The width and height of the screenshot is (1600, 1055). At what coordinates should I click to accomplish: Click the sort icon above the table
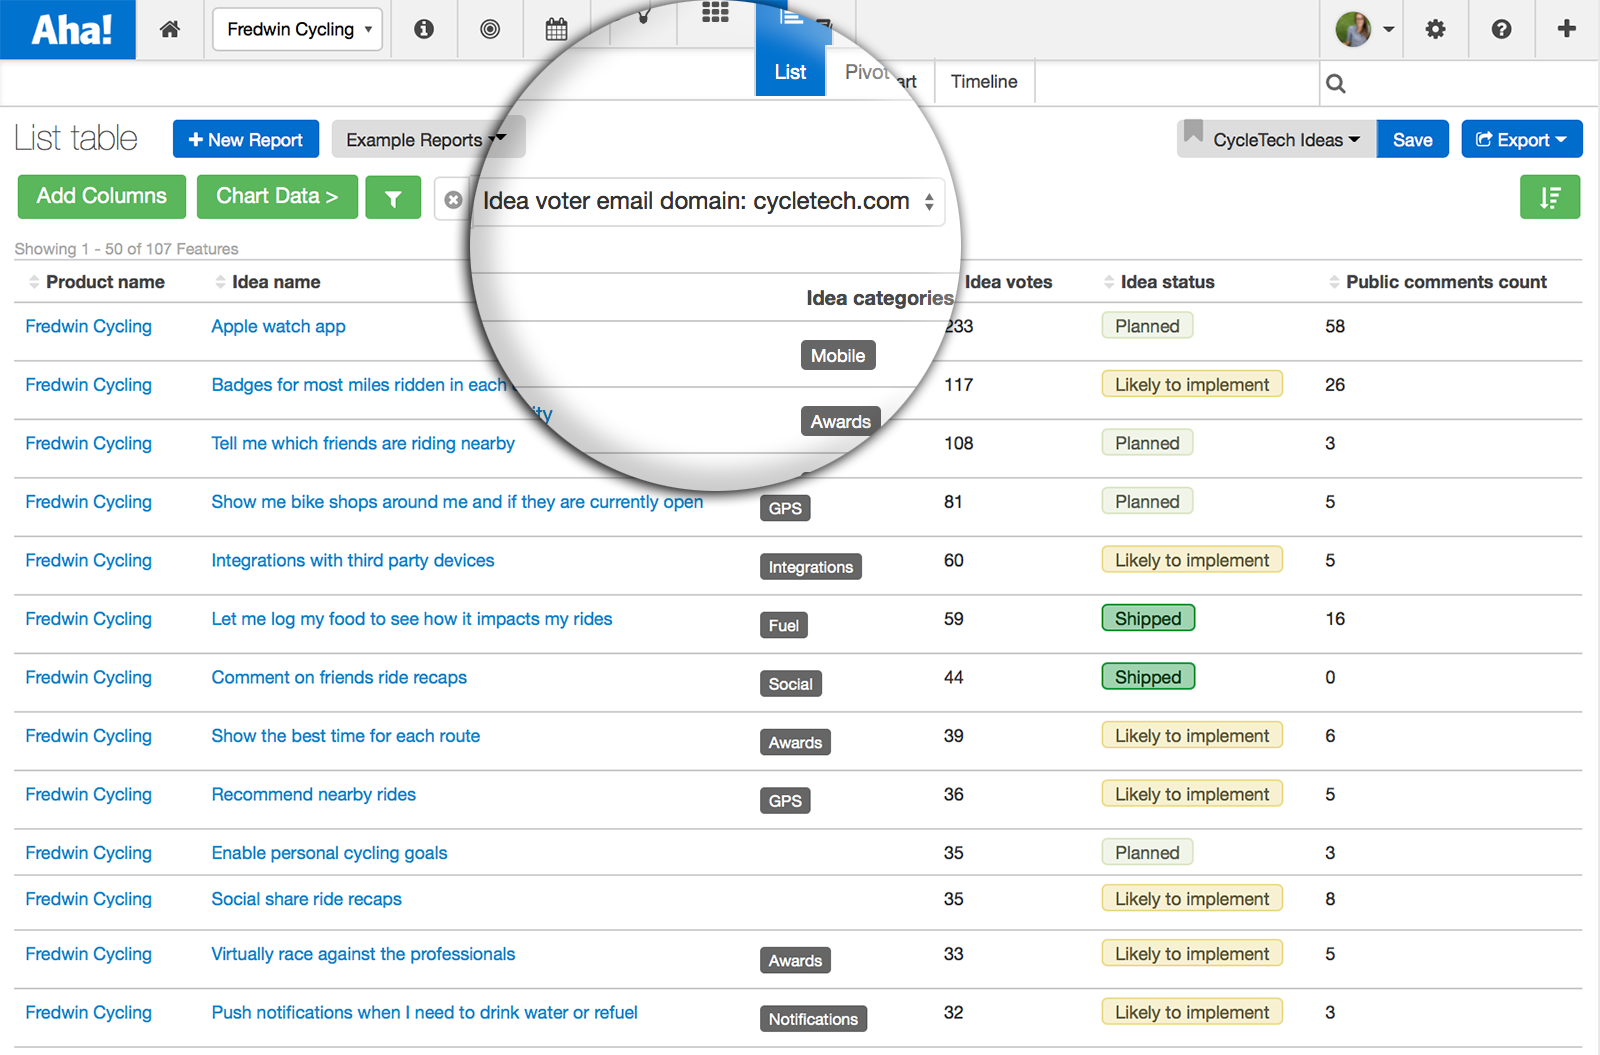click(1549, 197)
